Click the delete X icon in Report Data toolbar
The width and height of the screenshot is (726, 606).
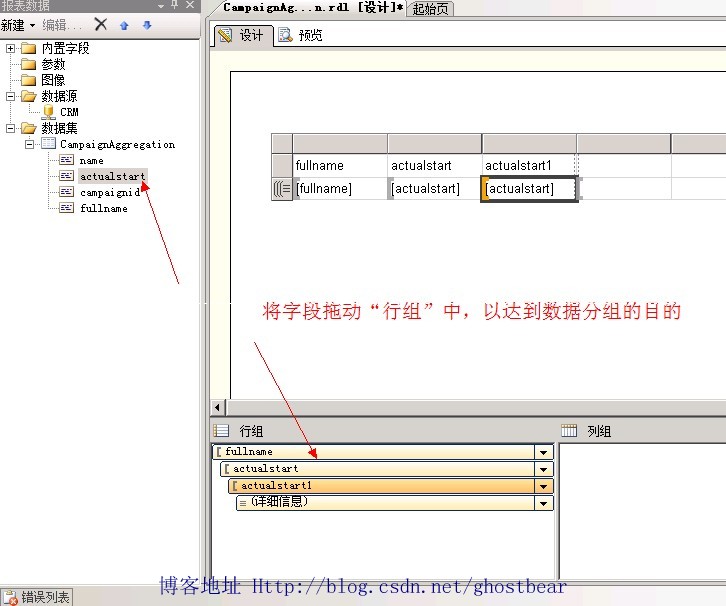pos(100,24)
